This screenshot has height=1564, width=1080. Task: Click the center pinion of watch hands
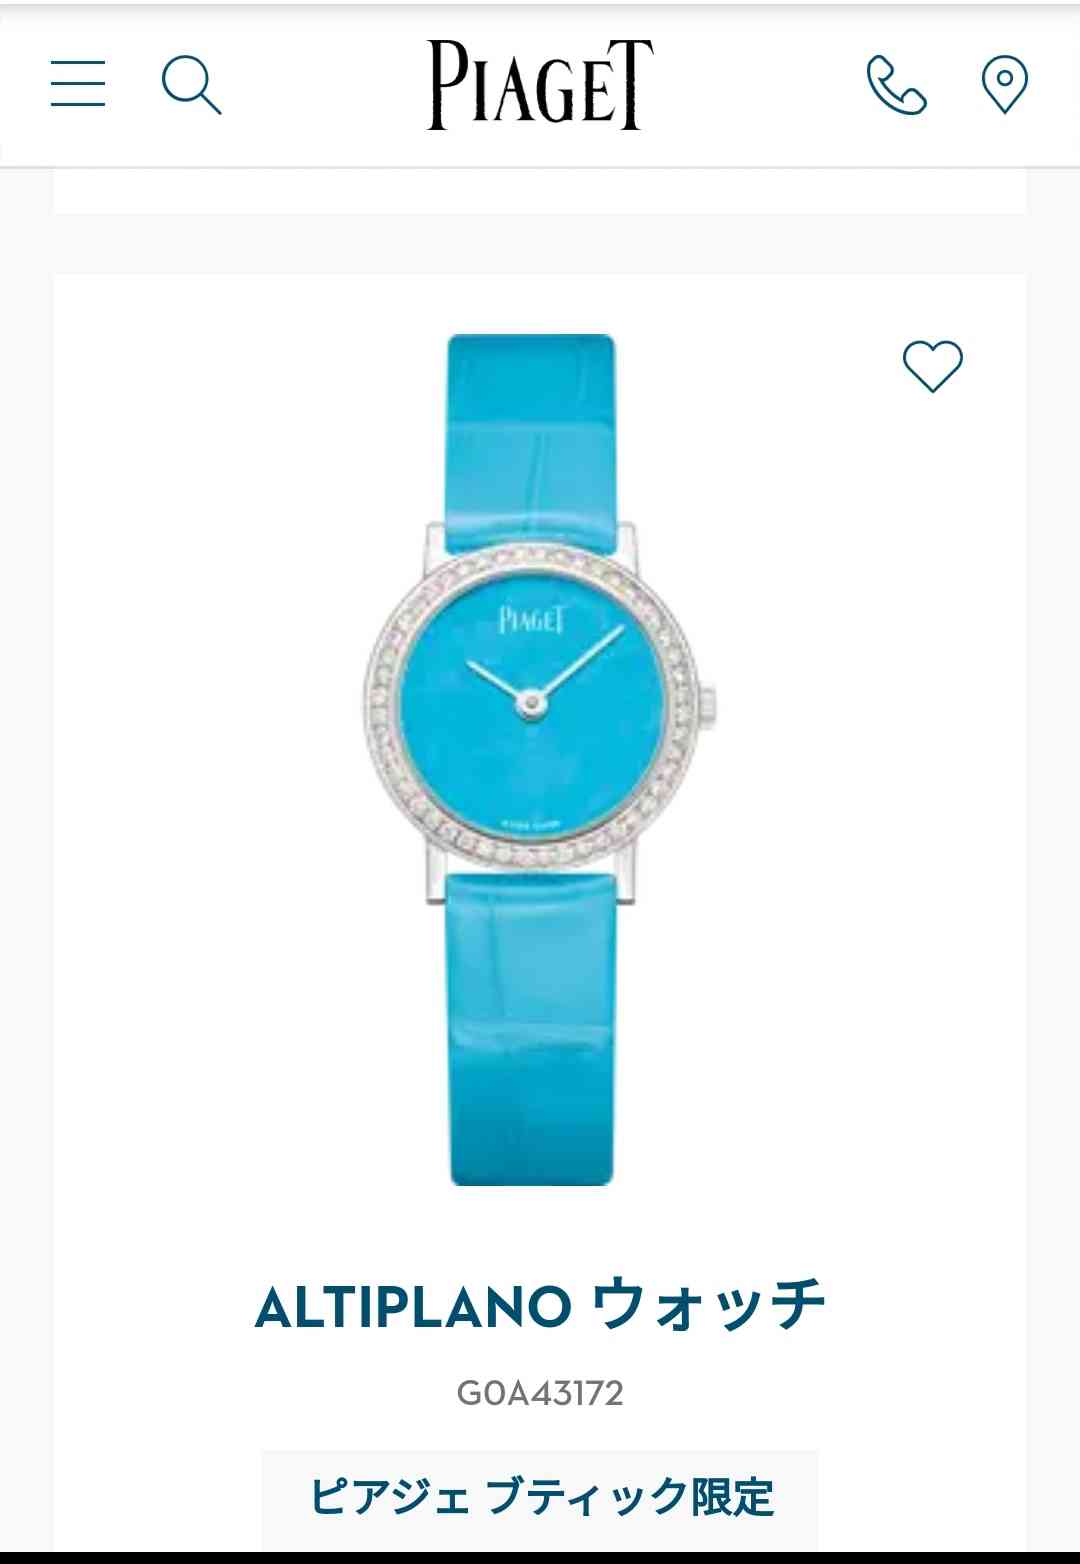[x=534, y=706]
